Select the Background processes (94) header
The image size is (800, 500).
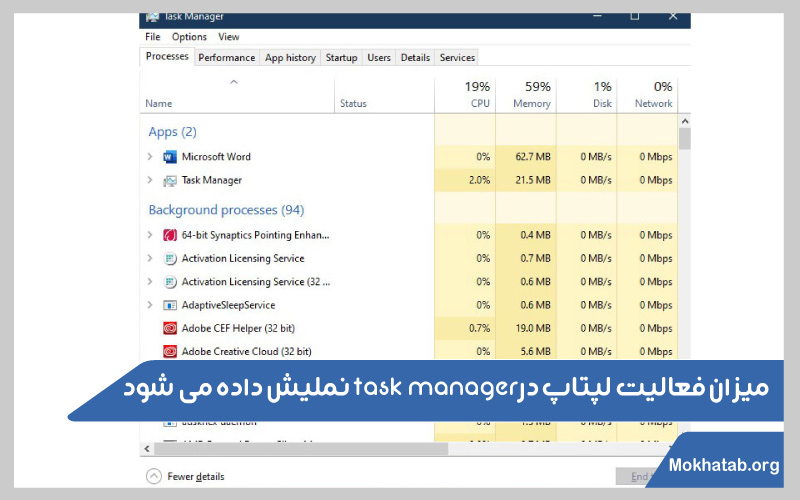click(x=226, y=210)
